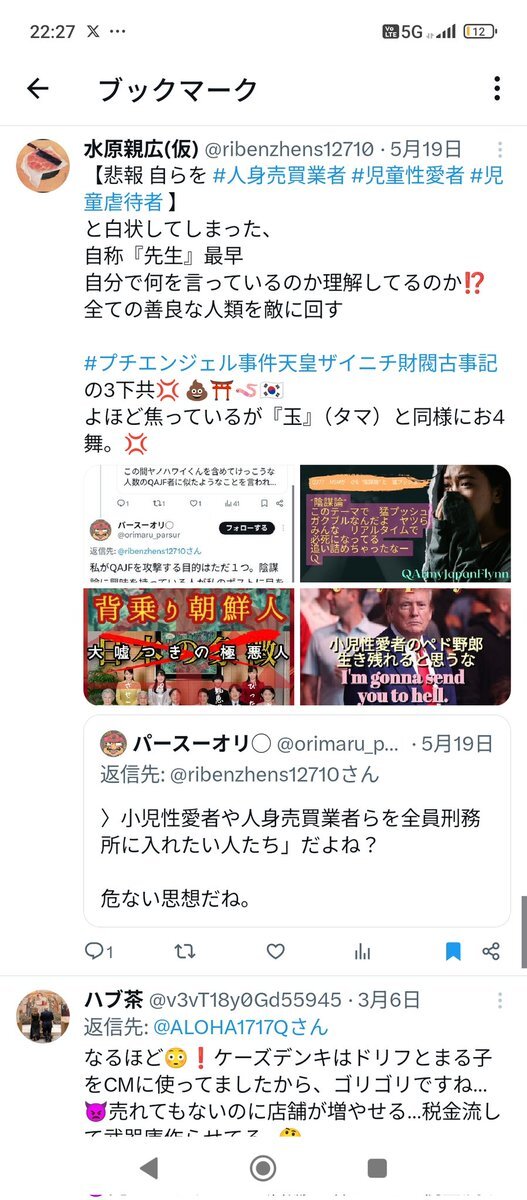Open 水原親広(仮) profile avatar
Screen dimensions: 527x1200
(43, 165)
